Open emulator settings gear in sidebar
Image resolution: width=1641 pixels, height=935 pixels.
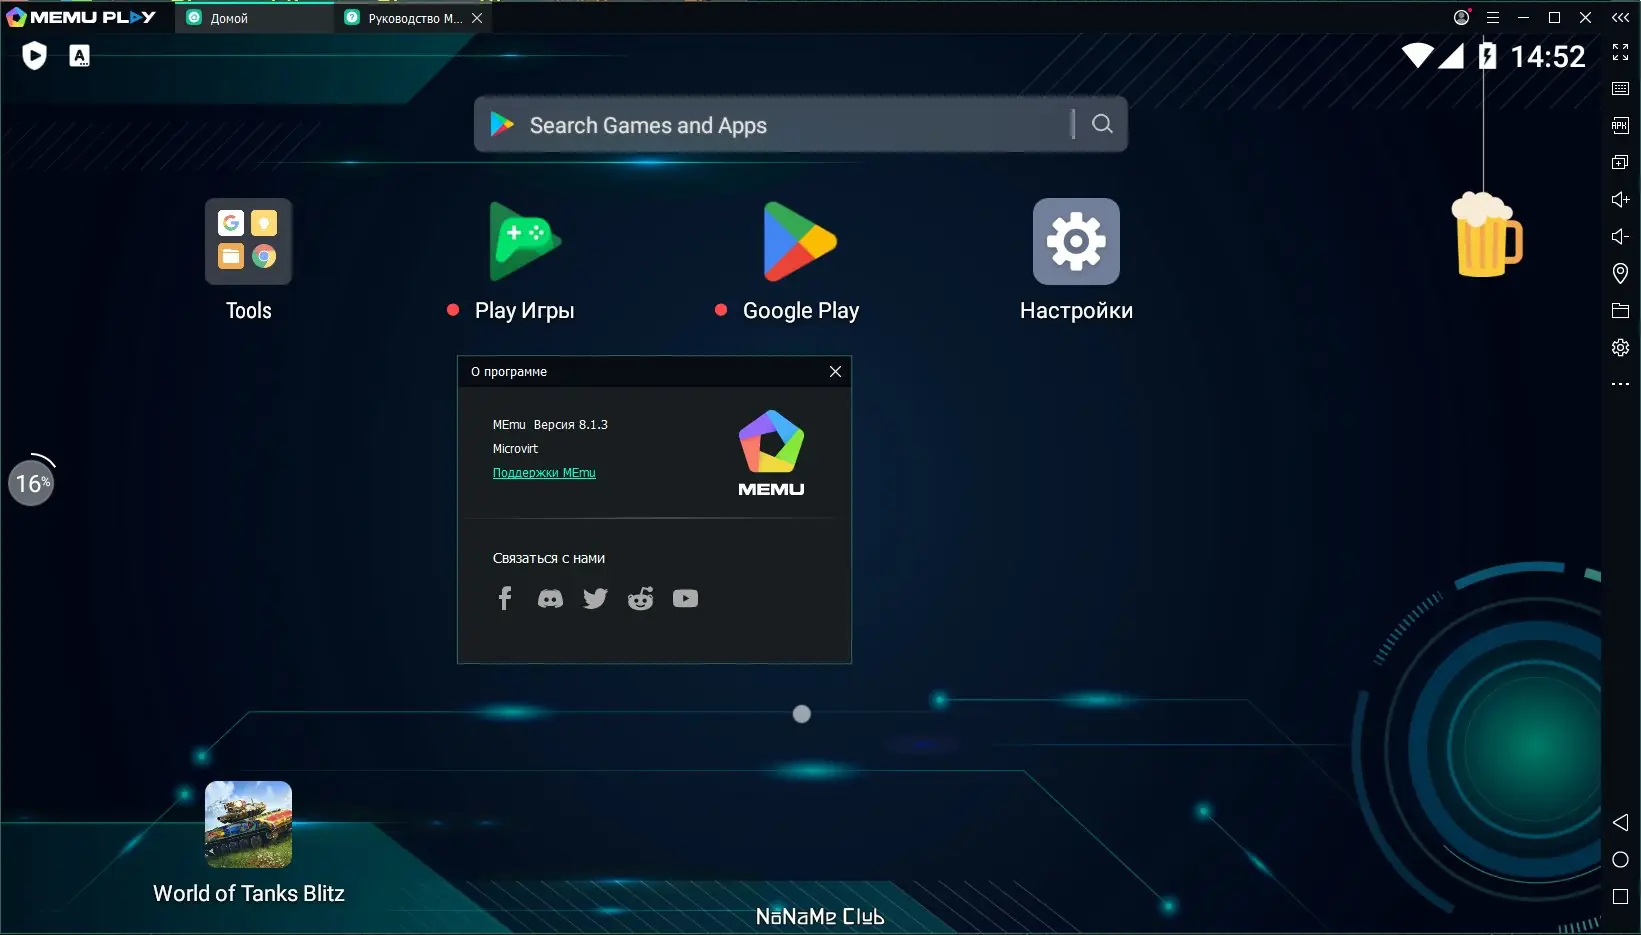pyautogui.click(x=1621, y=347)
